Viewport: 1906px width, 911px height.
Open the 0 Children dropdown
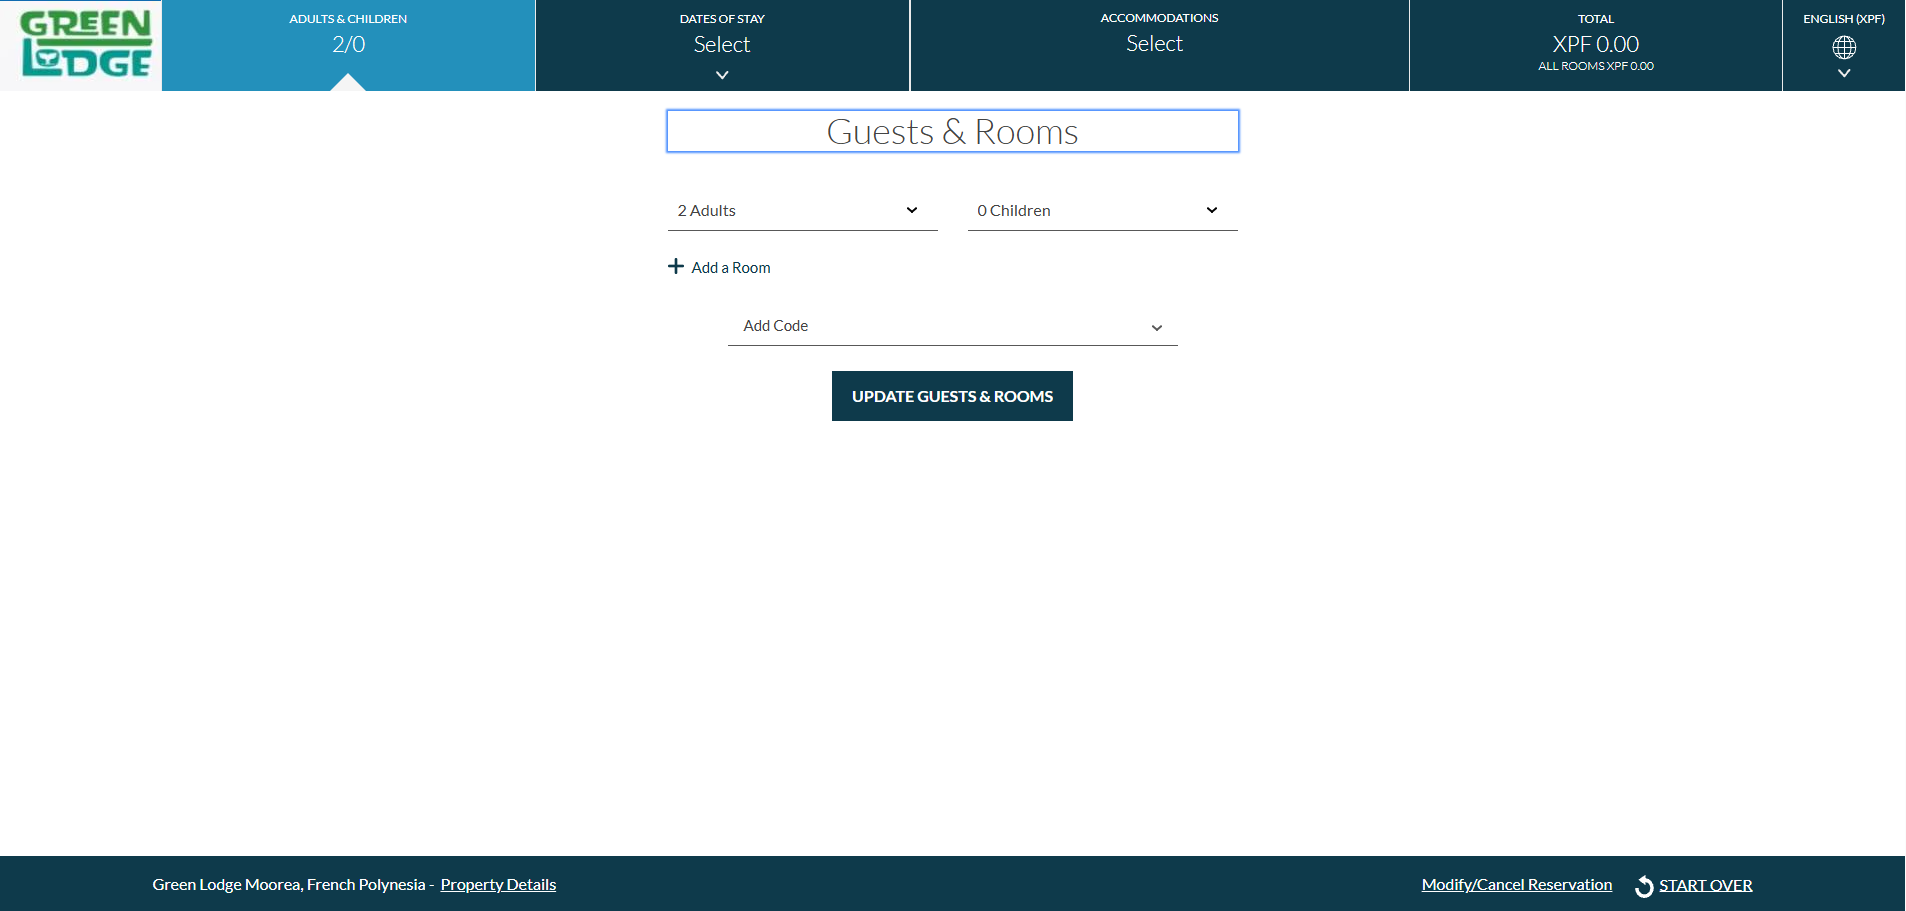click(1102, 210)
